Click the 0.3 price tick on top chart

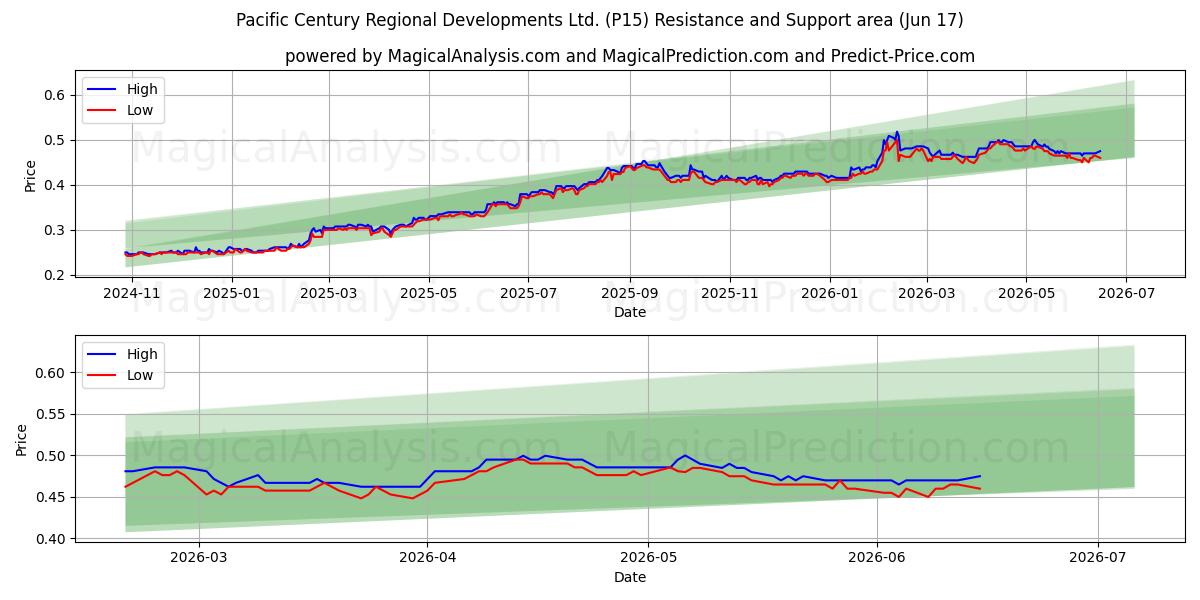(55, 230)
